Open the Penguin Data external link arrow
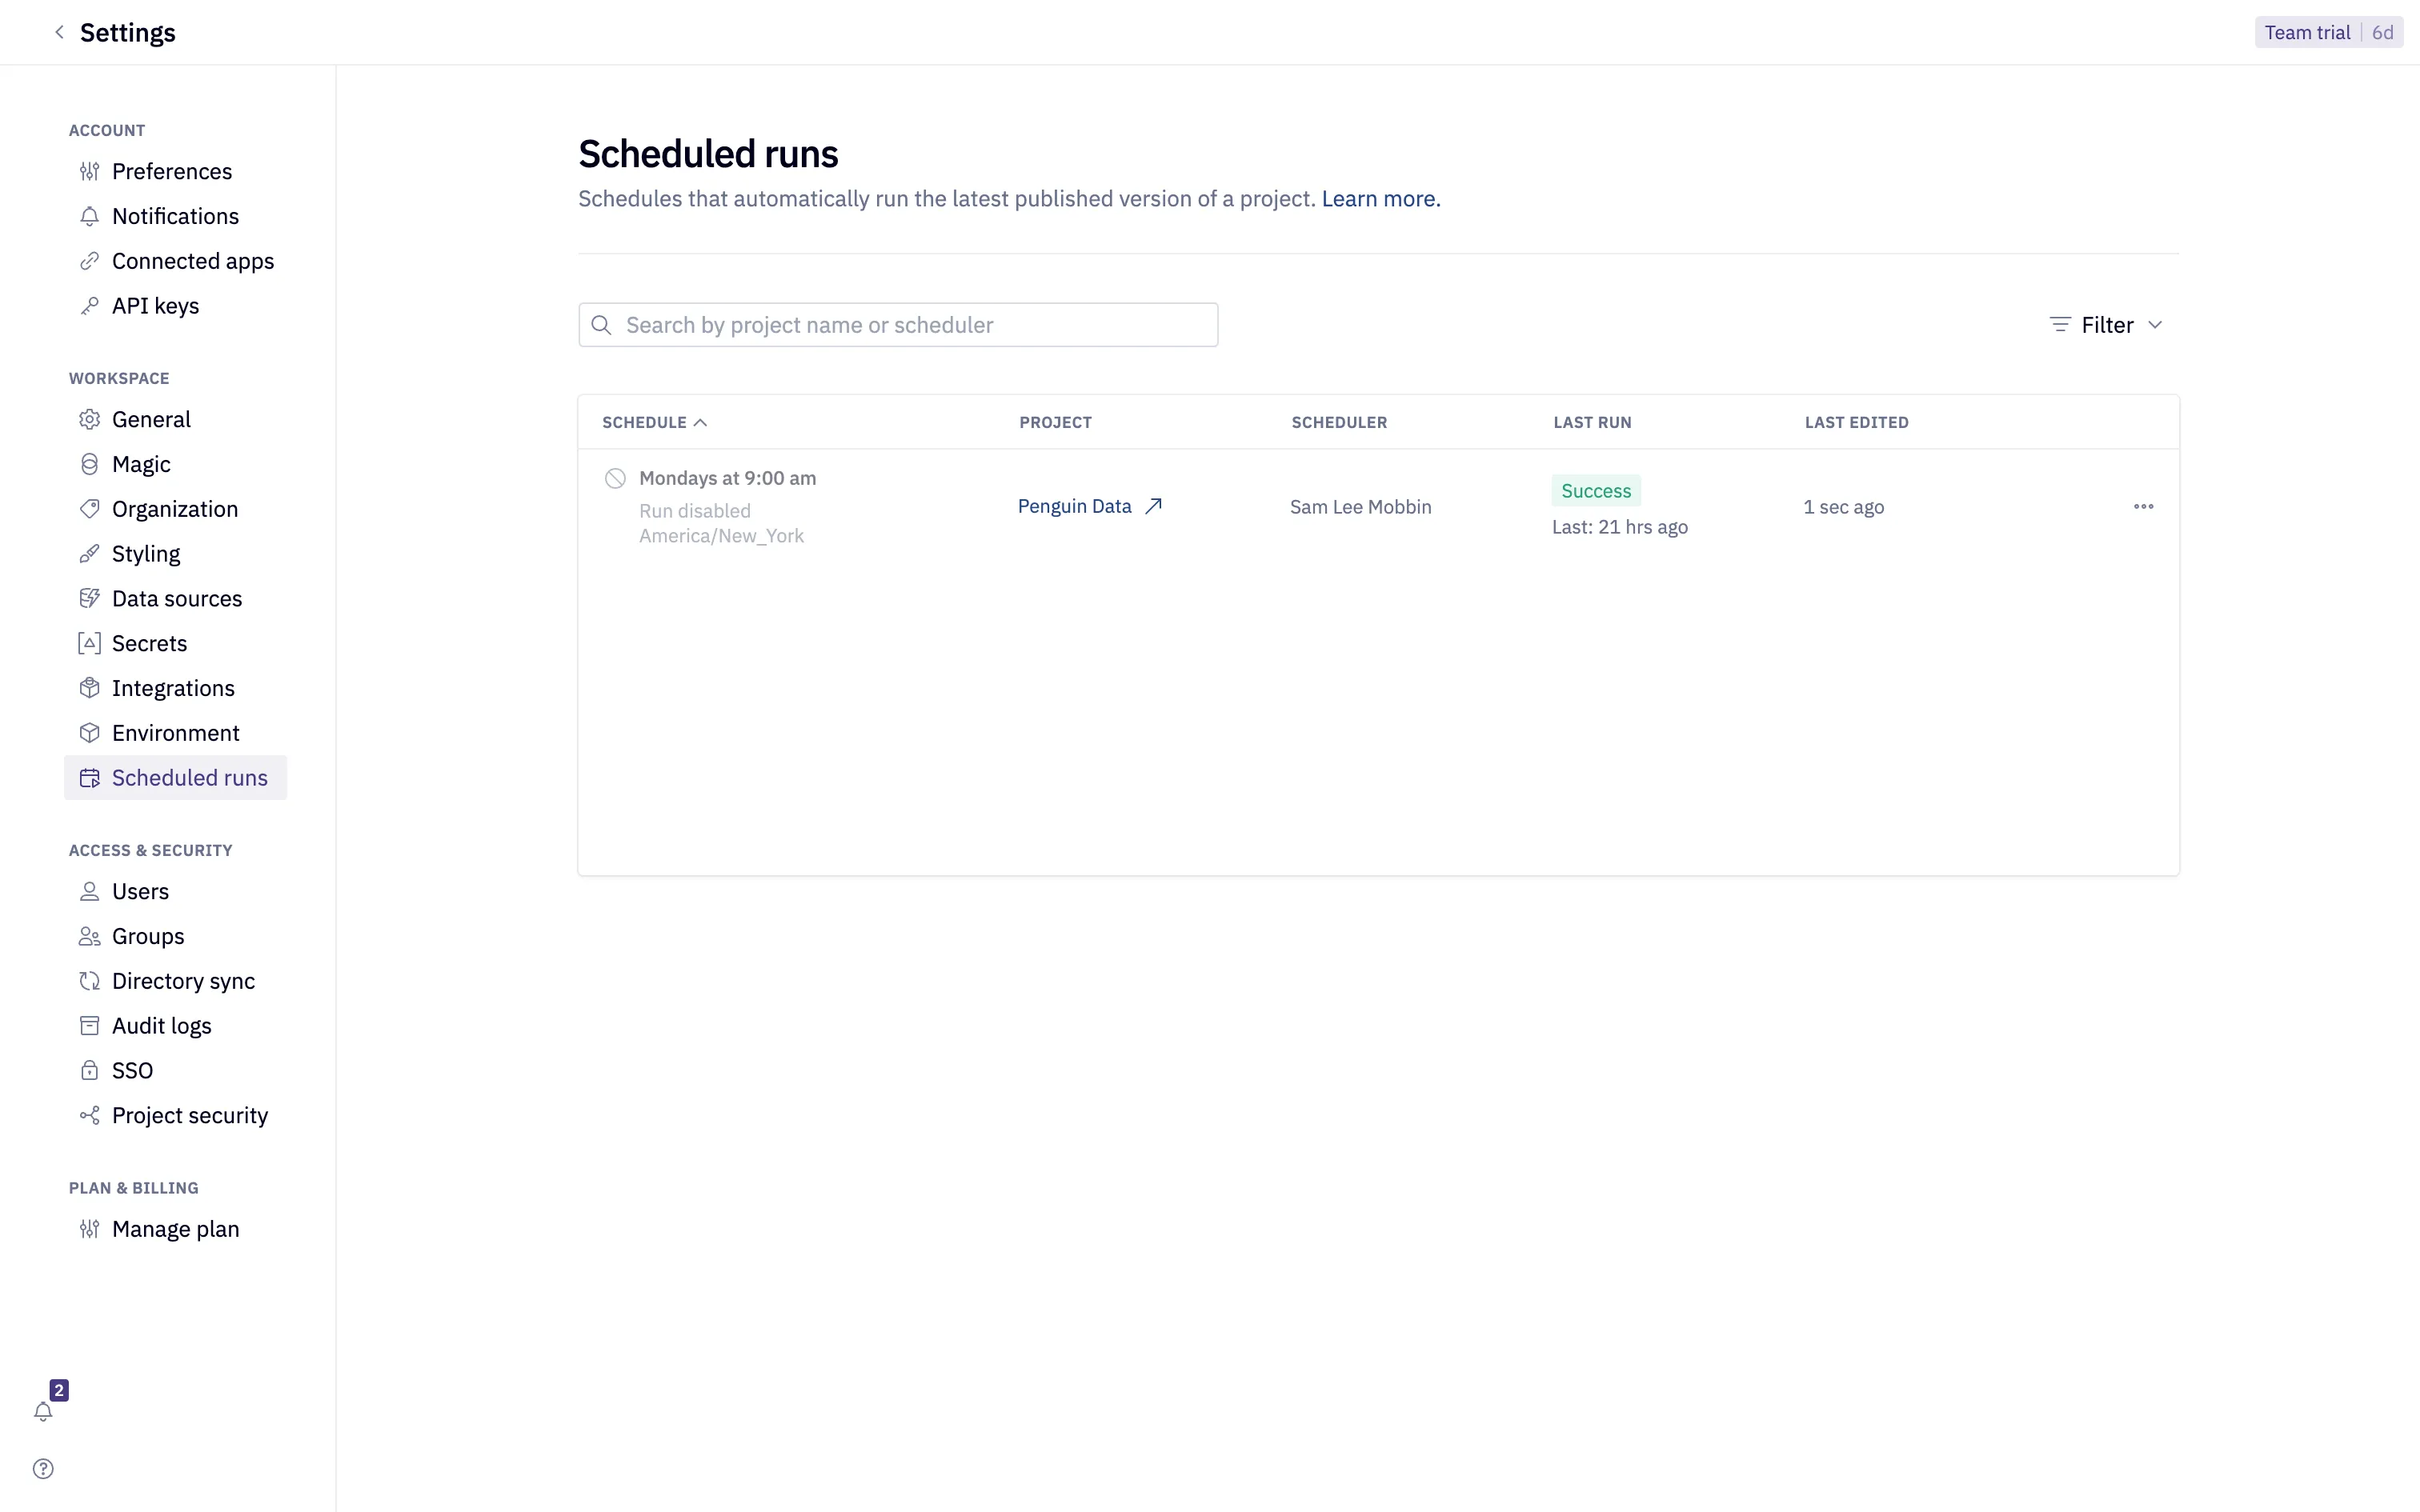This screenshot has width=2420, height=1512. [1153, 506]
